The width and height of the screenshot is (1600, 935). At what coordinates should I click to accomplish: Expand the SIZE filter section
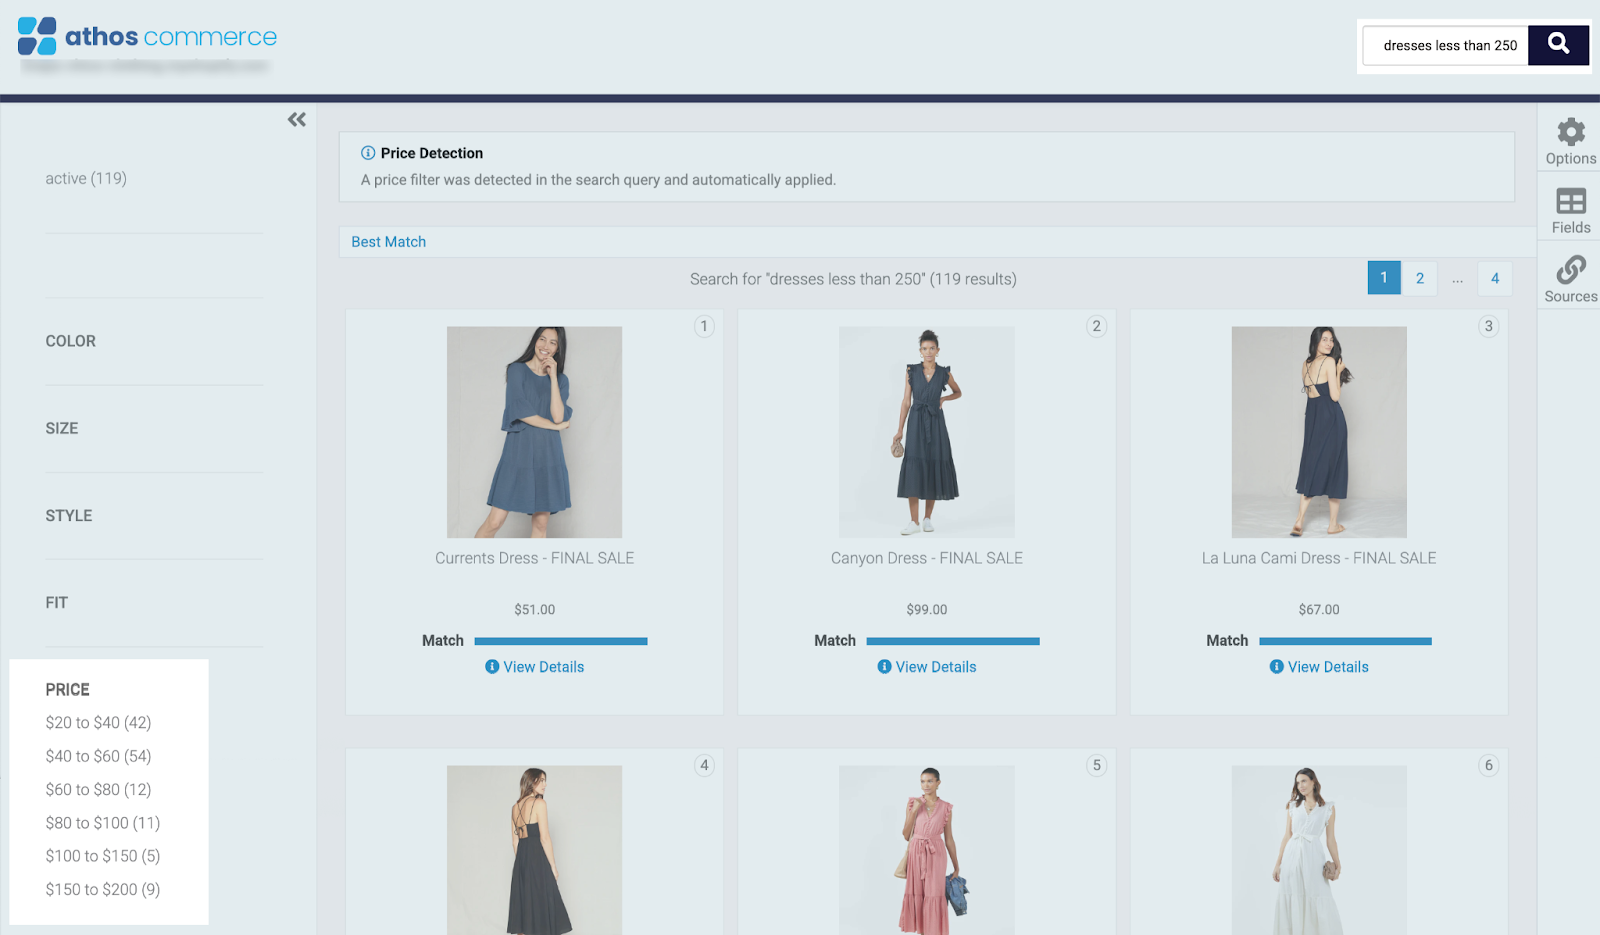pos(62,428)
